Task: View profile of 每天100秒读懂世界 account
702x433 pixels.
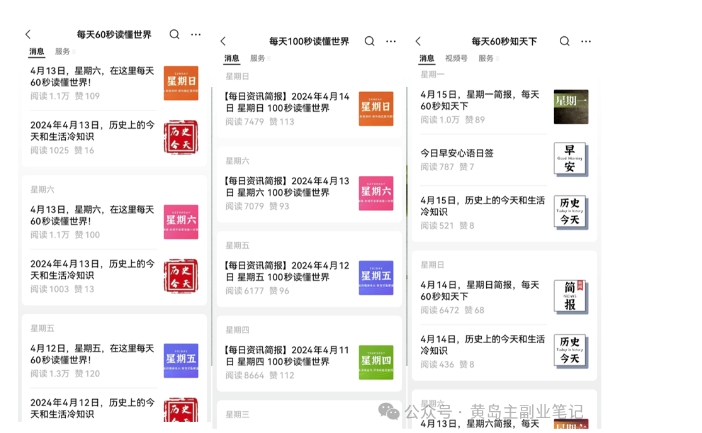Action: point(390,42)
